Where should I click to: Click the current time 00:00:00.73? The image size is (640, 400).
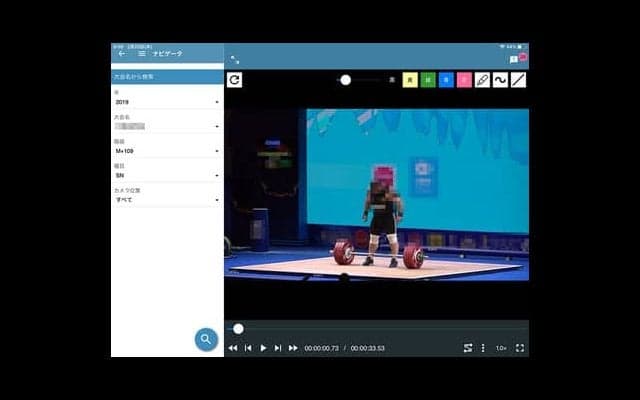[322, 349]
